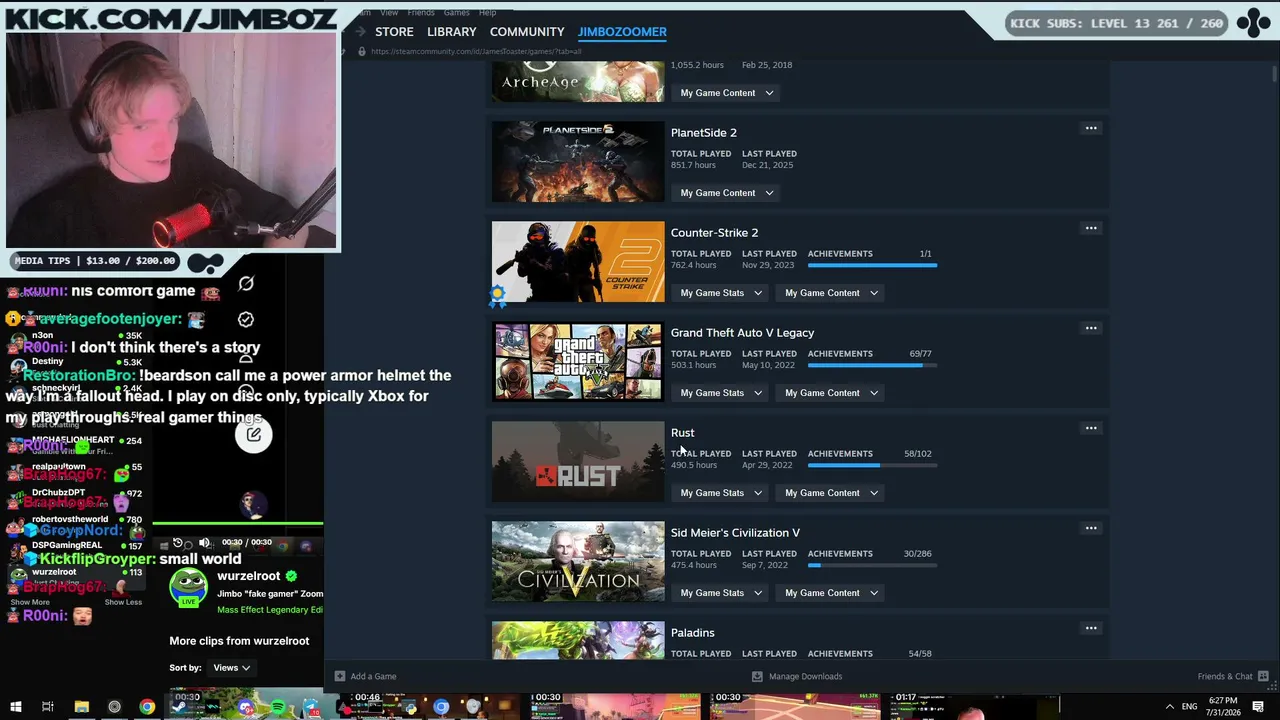Click the Rust achievements progress bar
This screenshot has width=1280, height=720.
pos(872,466)
